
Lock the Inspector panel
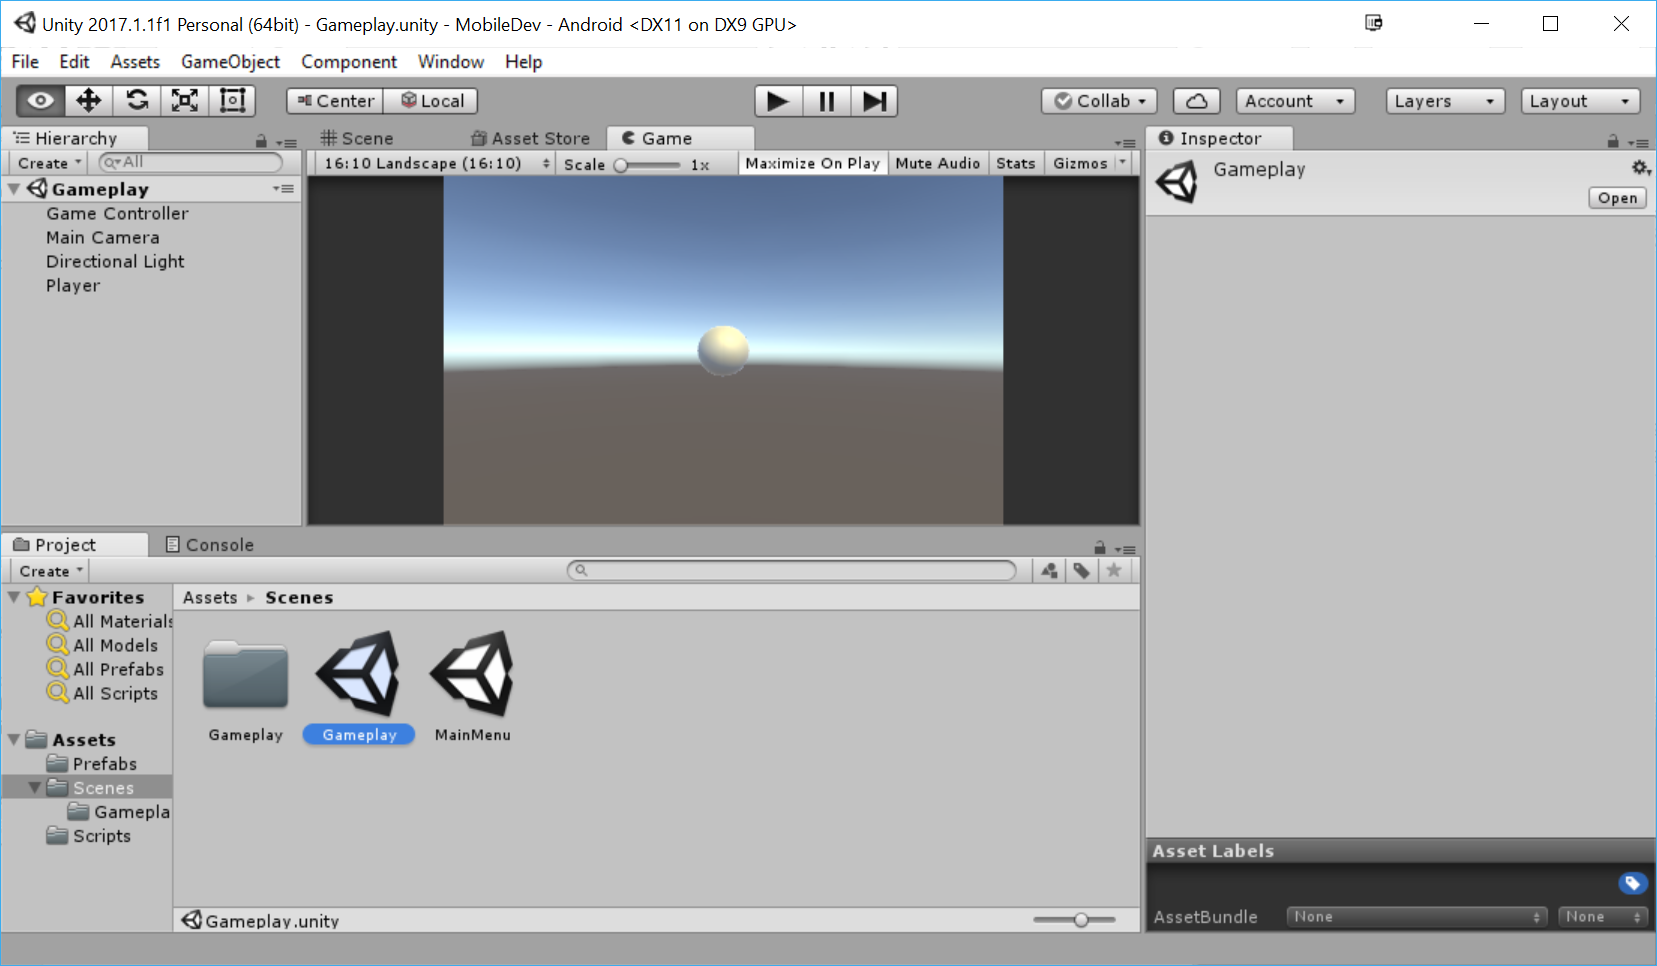tap(1613, 142)
